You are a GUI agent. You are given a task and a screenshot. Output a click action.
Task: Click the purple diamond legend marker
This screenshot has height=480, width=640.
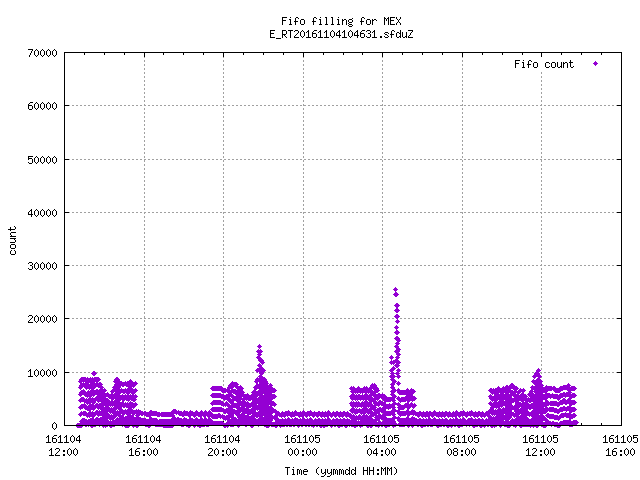596,64
